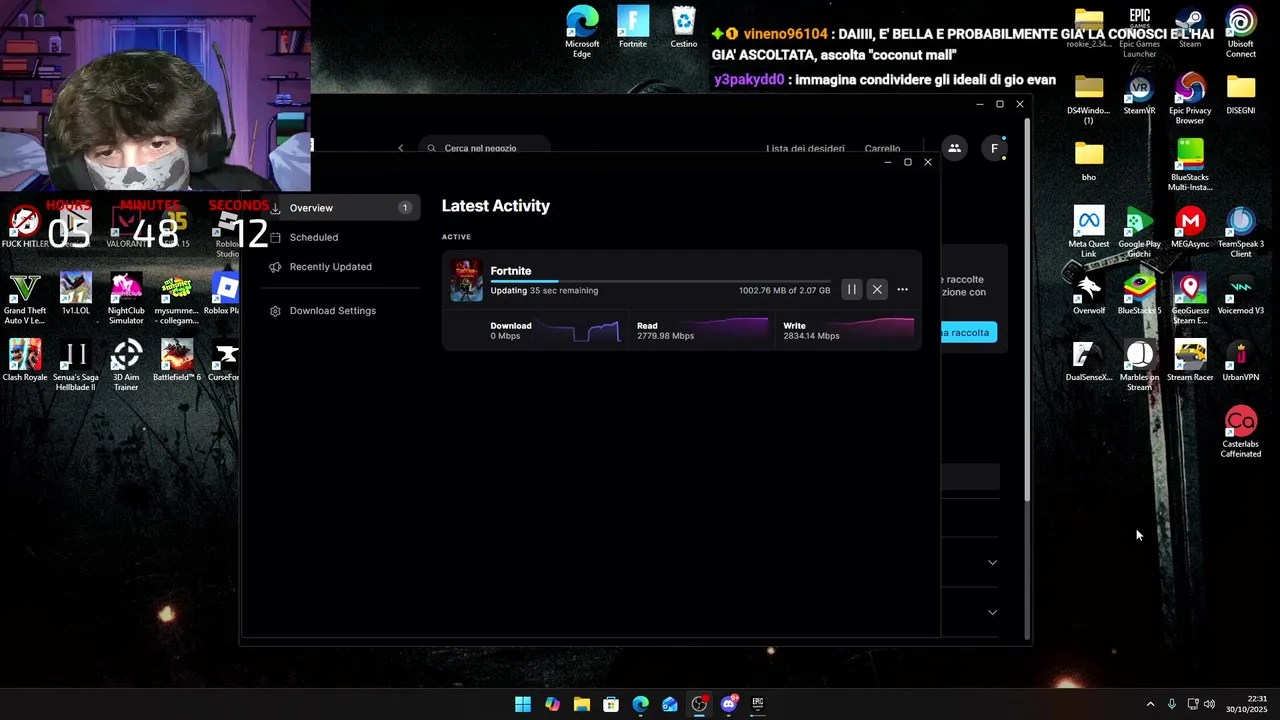Open 1v1.LOL desktop shortcut

[76, 295]
